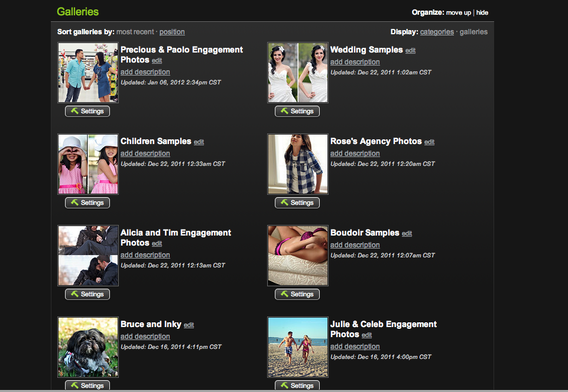Open the Bruce and Inky dog thumbnail

pyautogui.click(x=88, y=347)
